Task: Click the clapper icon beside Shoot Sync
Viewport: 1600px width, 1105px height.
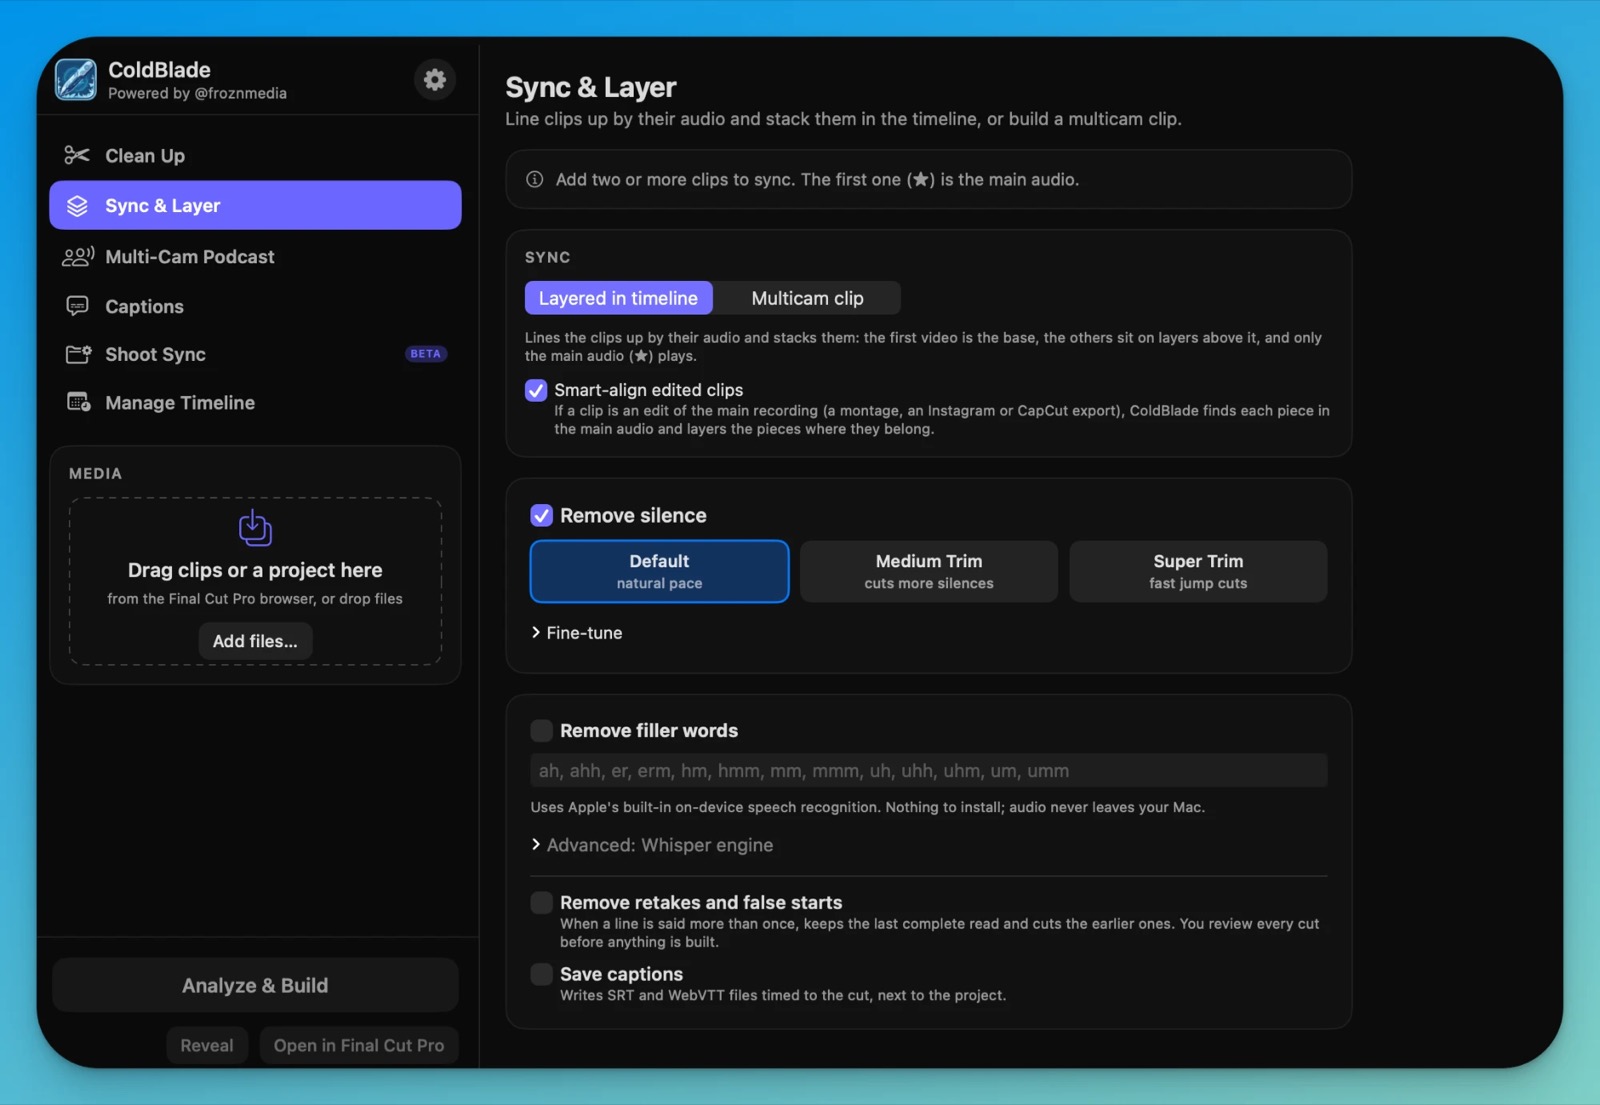Action: (78, 354)
